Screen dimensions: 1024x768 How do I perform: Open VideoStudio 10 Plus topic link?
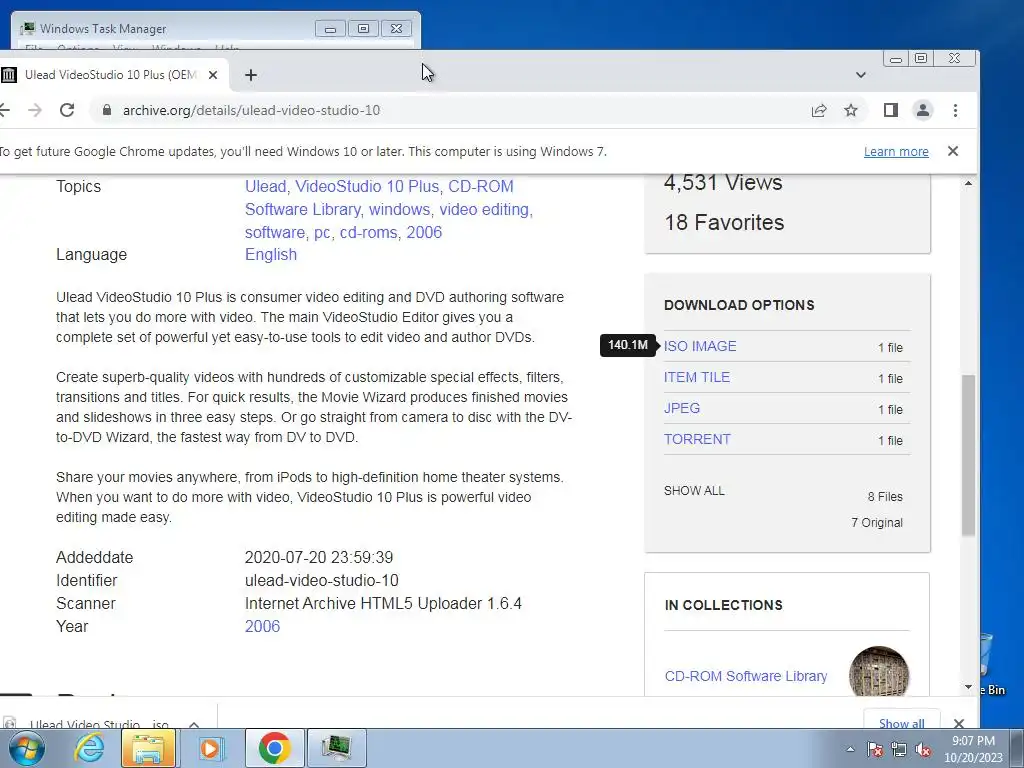coord(367,187)
